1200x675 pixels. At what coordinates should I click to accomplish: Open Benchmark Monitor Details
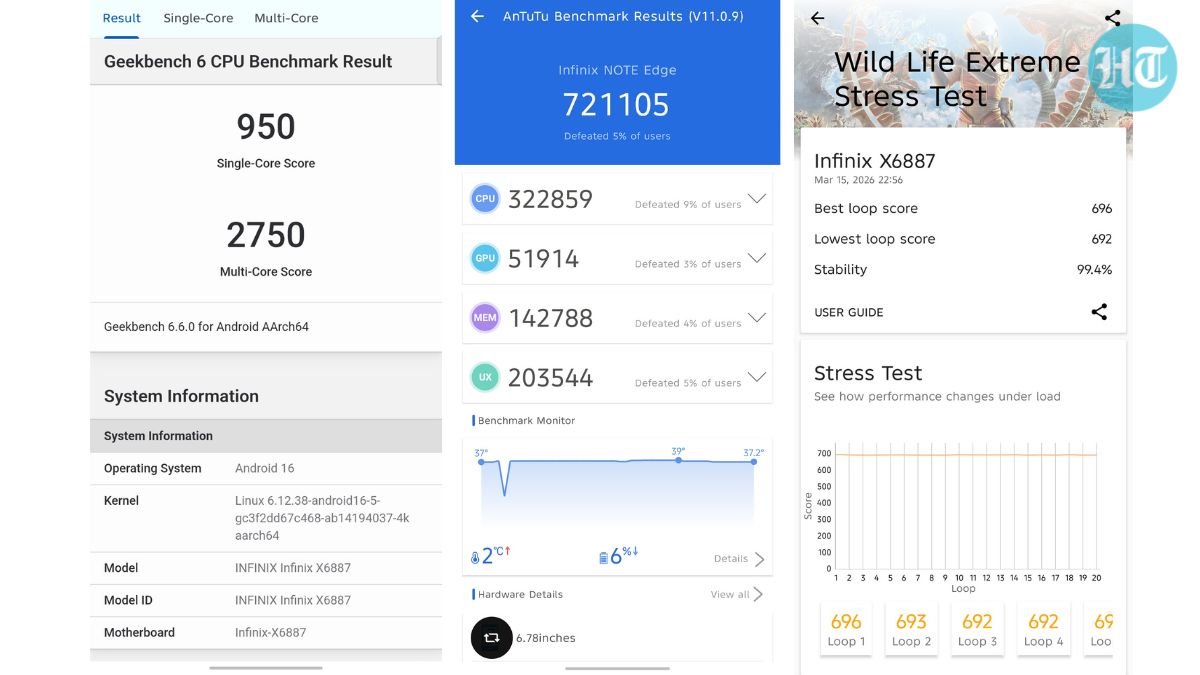(739, 559)
